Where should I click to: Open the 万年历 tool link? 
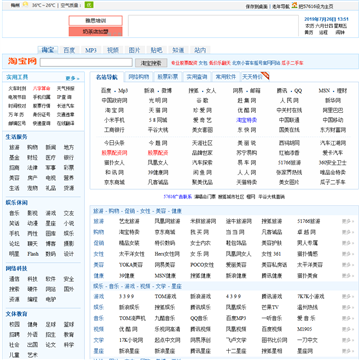click(x=16, y=114)
